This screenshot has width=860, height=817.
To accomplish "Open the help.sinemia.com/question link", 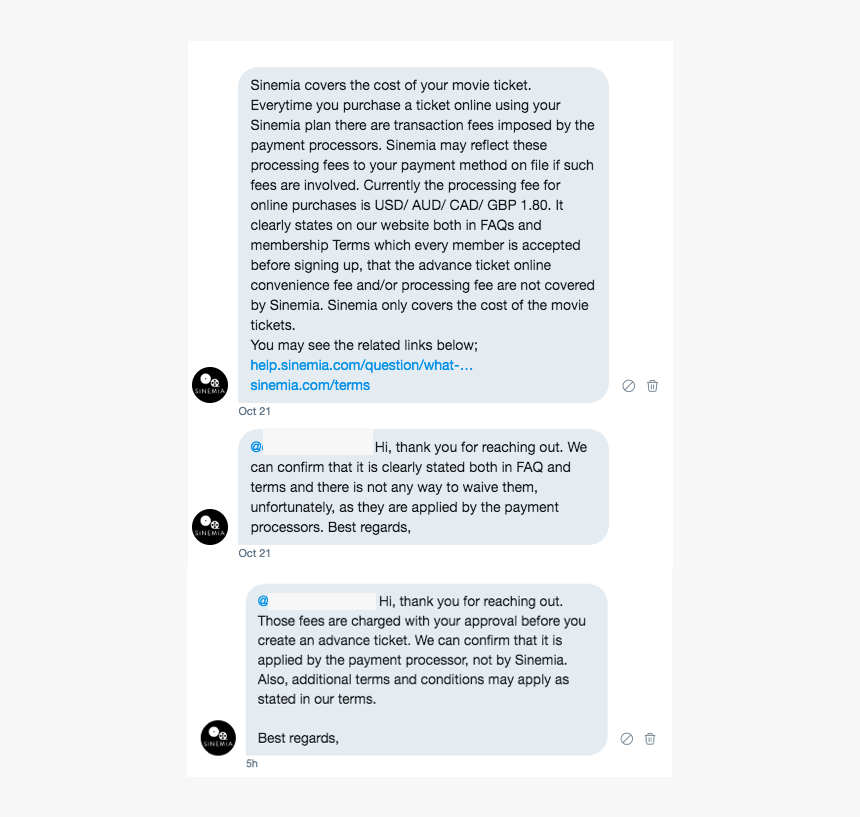I will point(362,365).
